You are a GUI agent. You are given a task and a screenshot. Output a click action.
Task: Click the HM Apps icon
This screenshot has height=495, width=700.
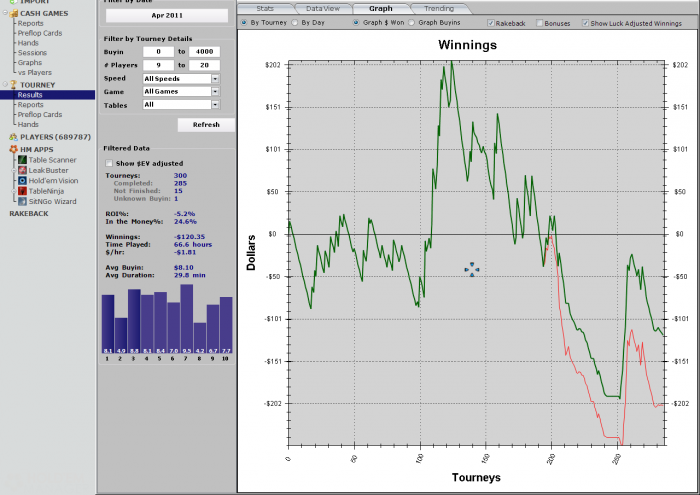(x=13, y=149)
